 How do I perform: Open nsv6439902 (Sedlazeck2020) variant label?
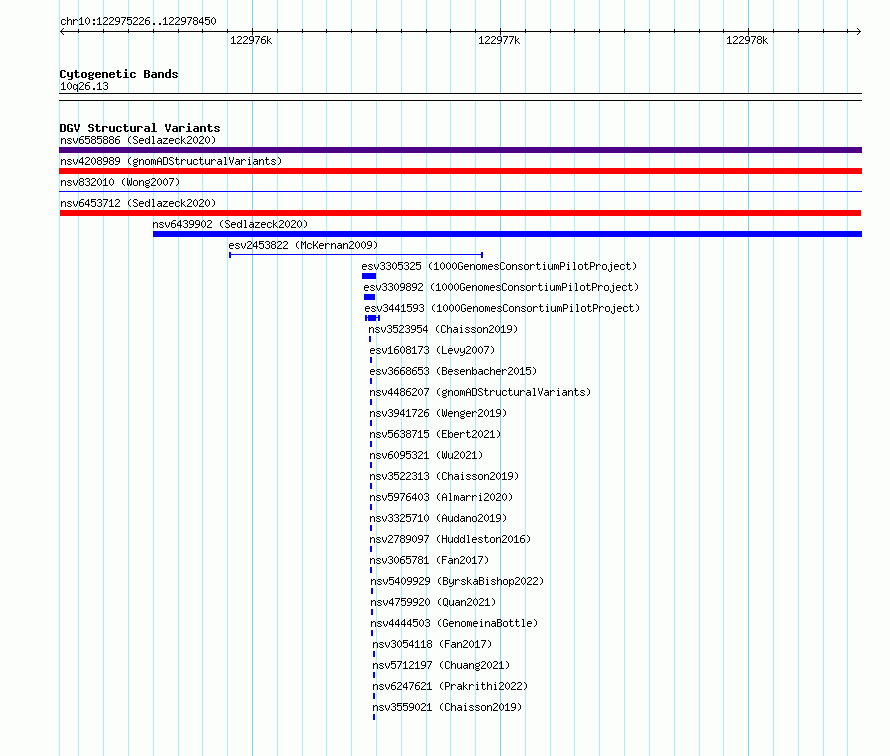pos(230,224)
